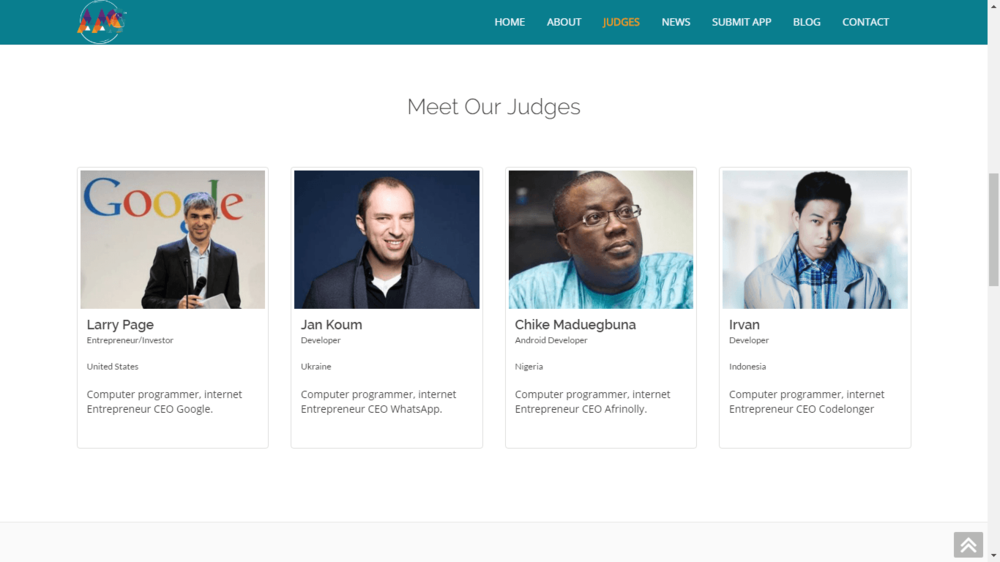Select the JUDGES nav item
The height and width of the screenshot is (562, 1000).
pos(621,22)
